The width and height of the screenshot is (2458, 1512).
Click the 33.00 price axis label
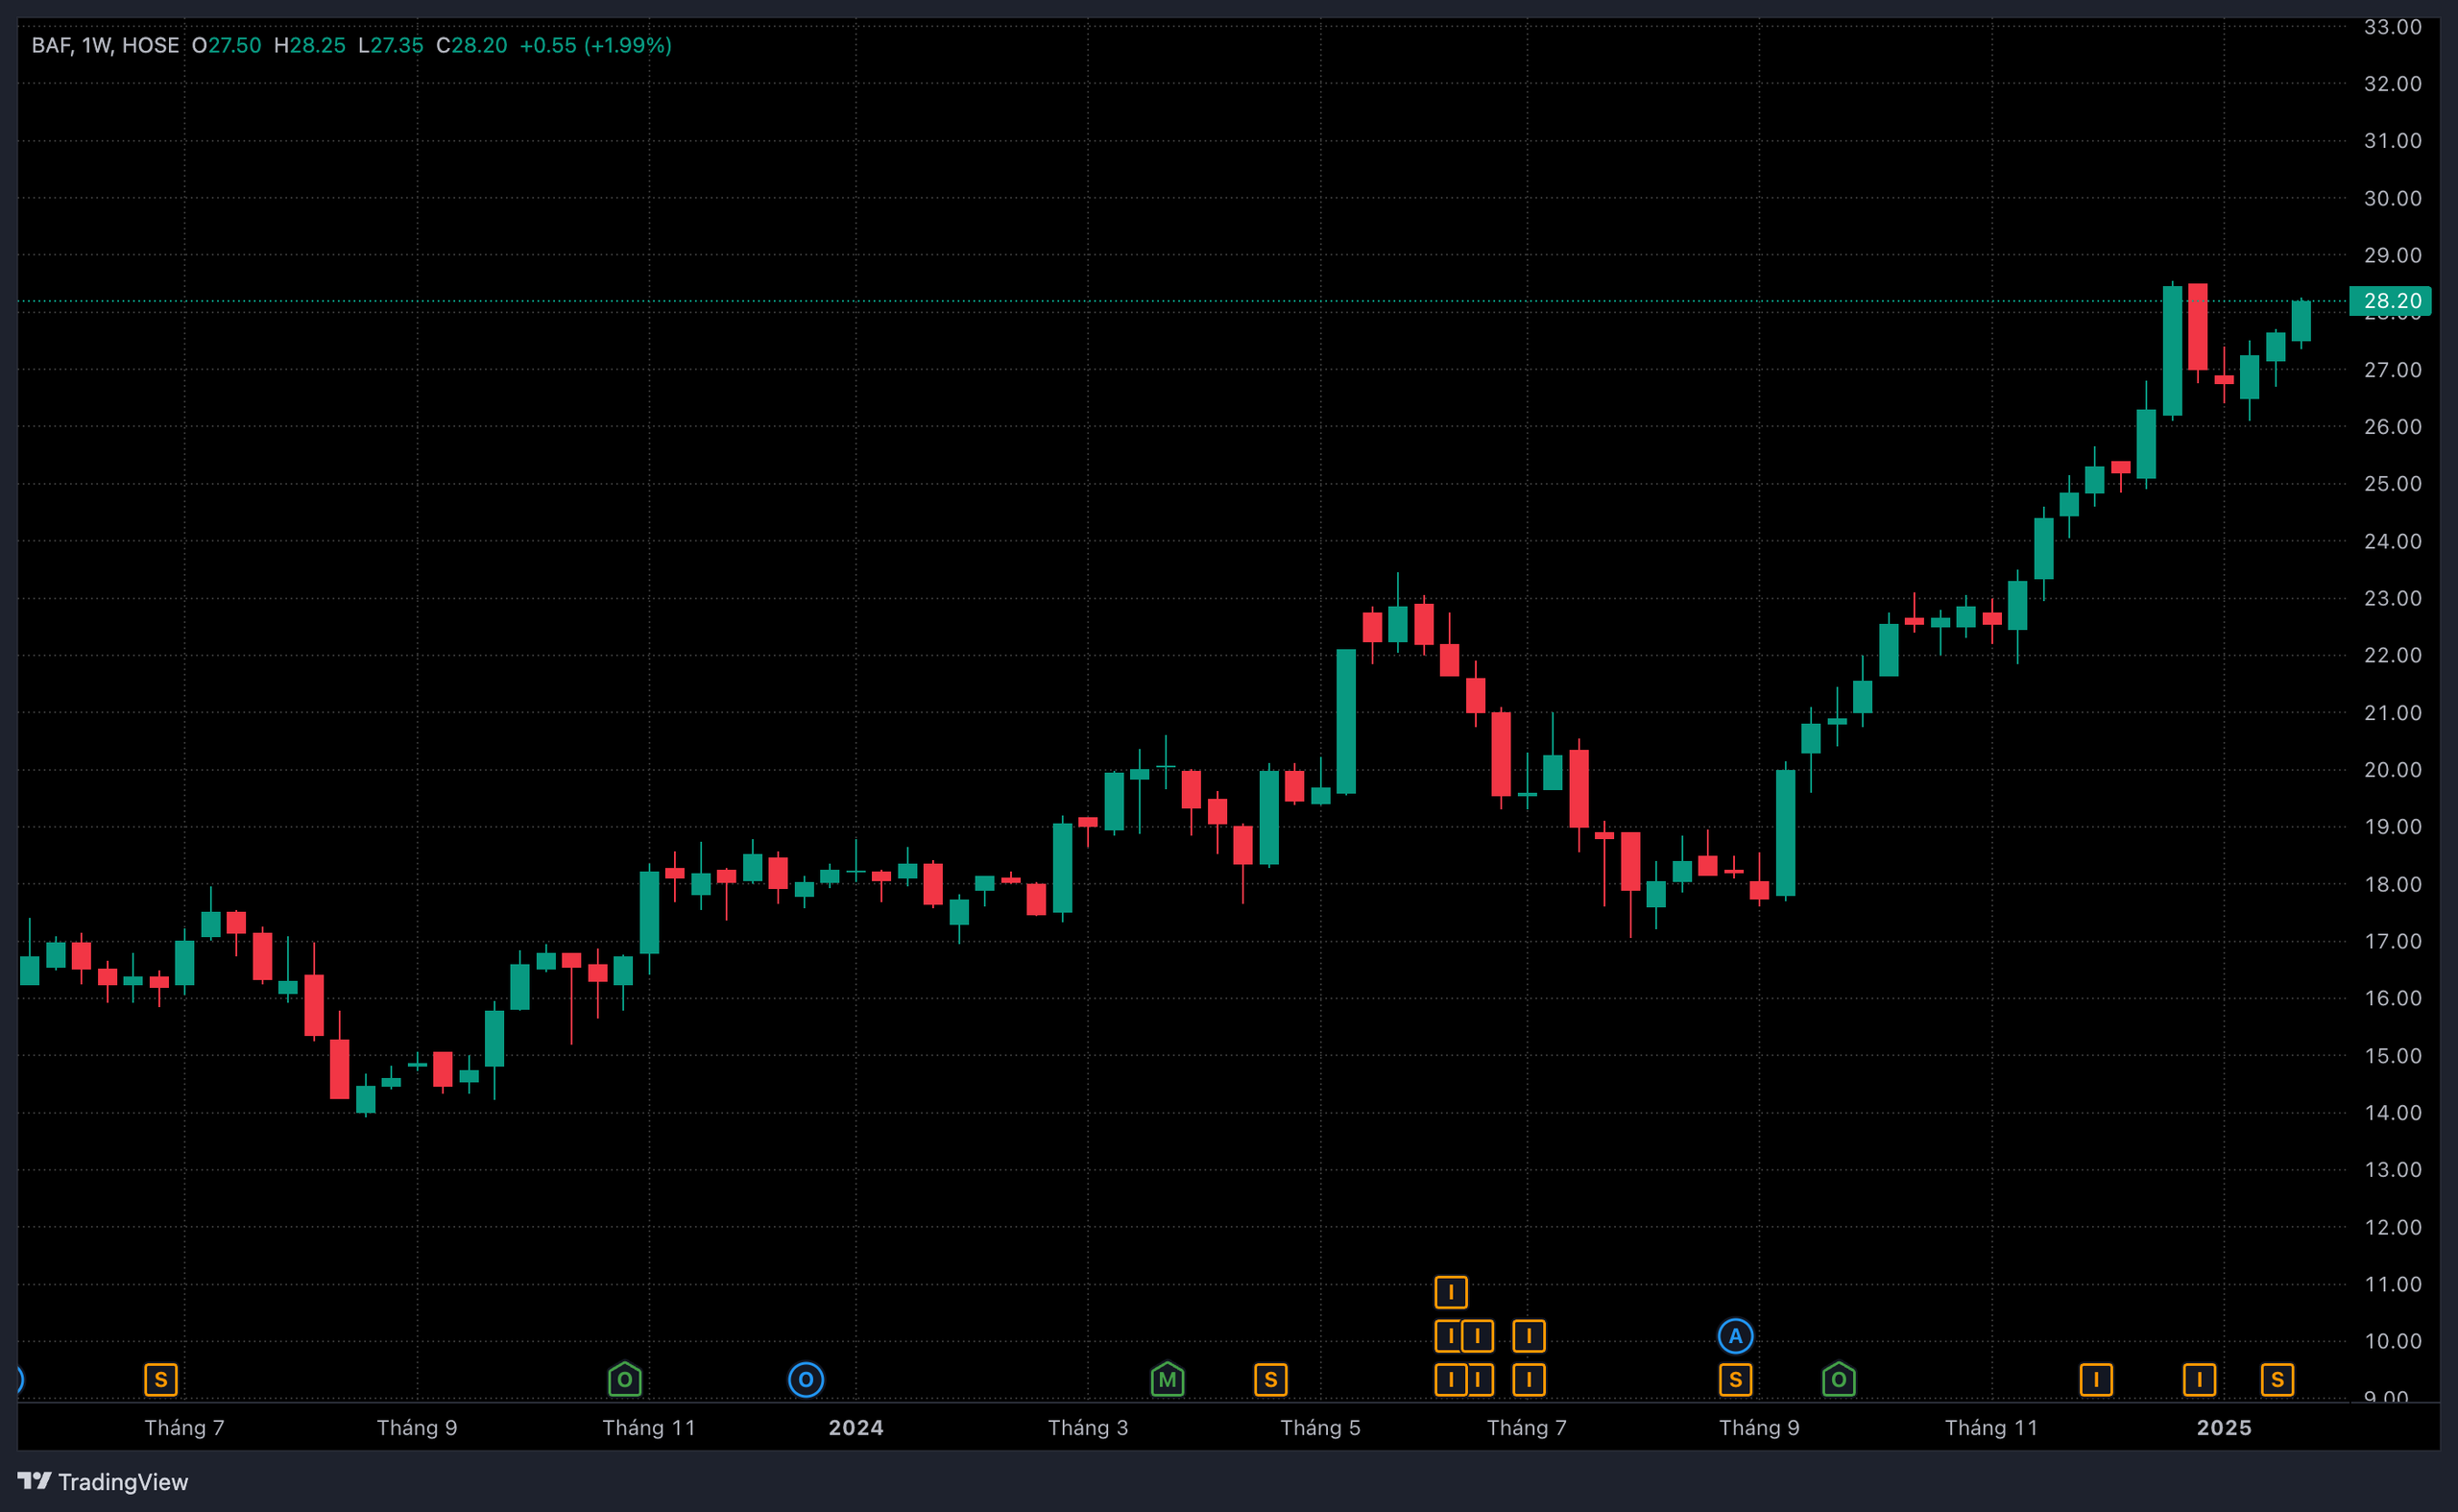(x=2393, y=27)
